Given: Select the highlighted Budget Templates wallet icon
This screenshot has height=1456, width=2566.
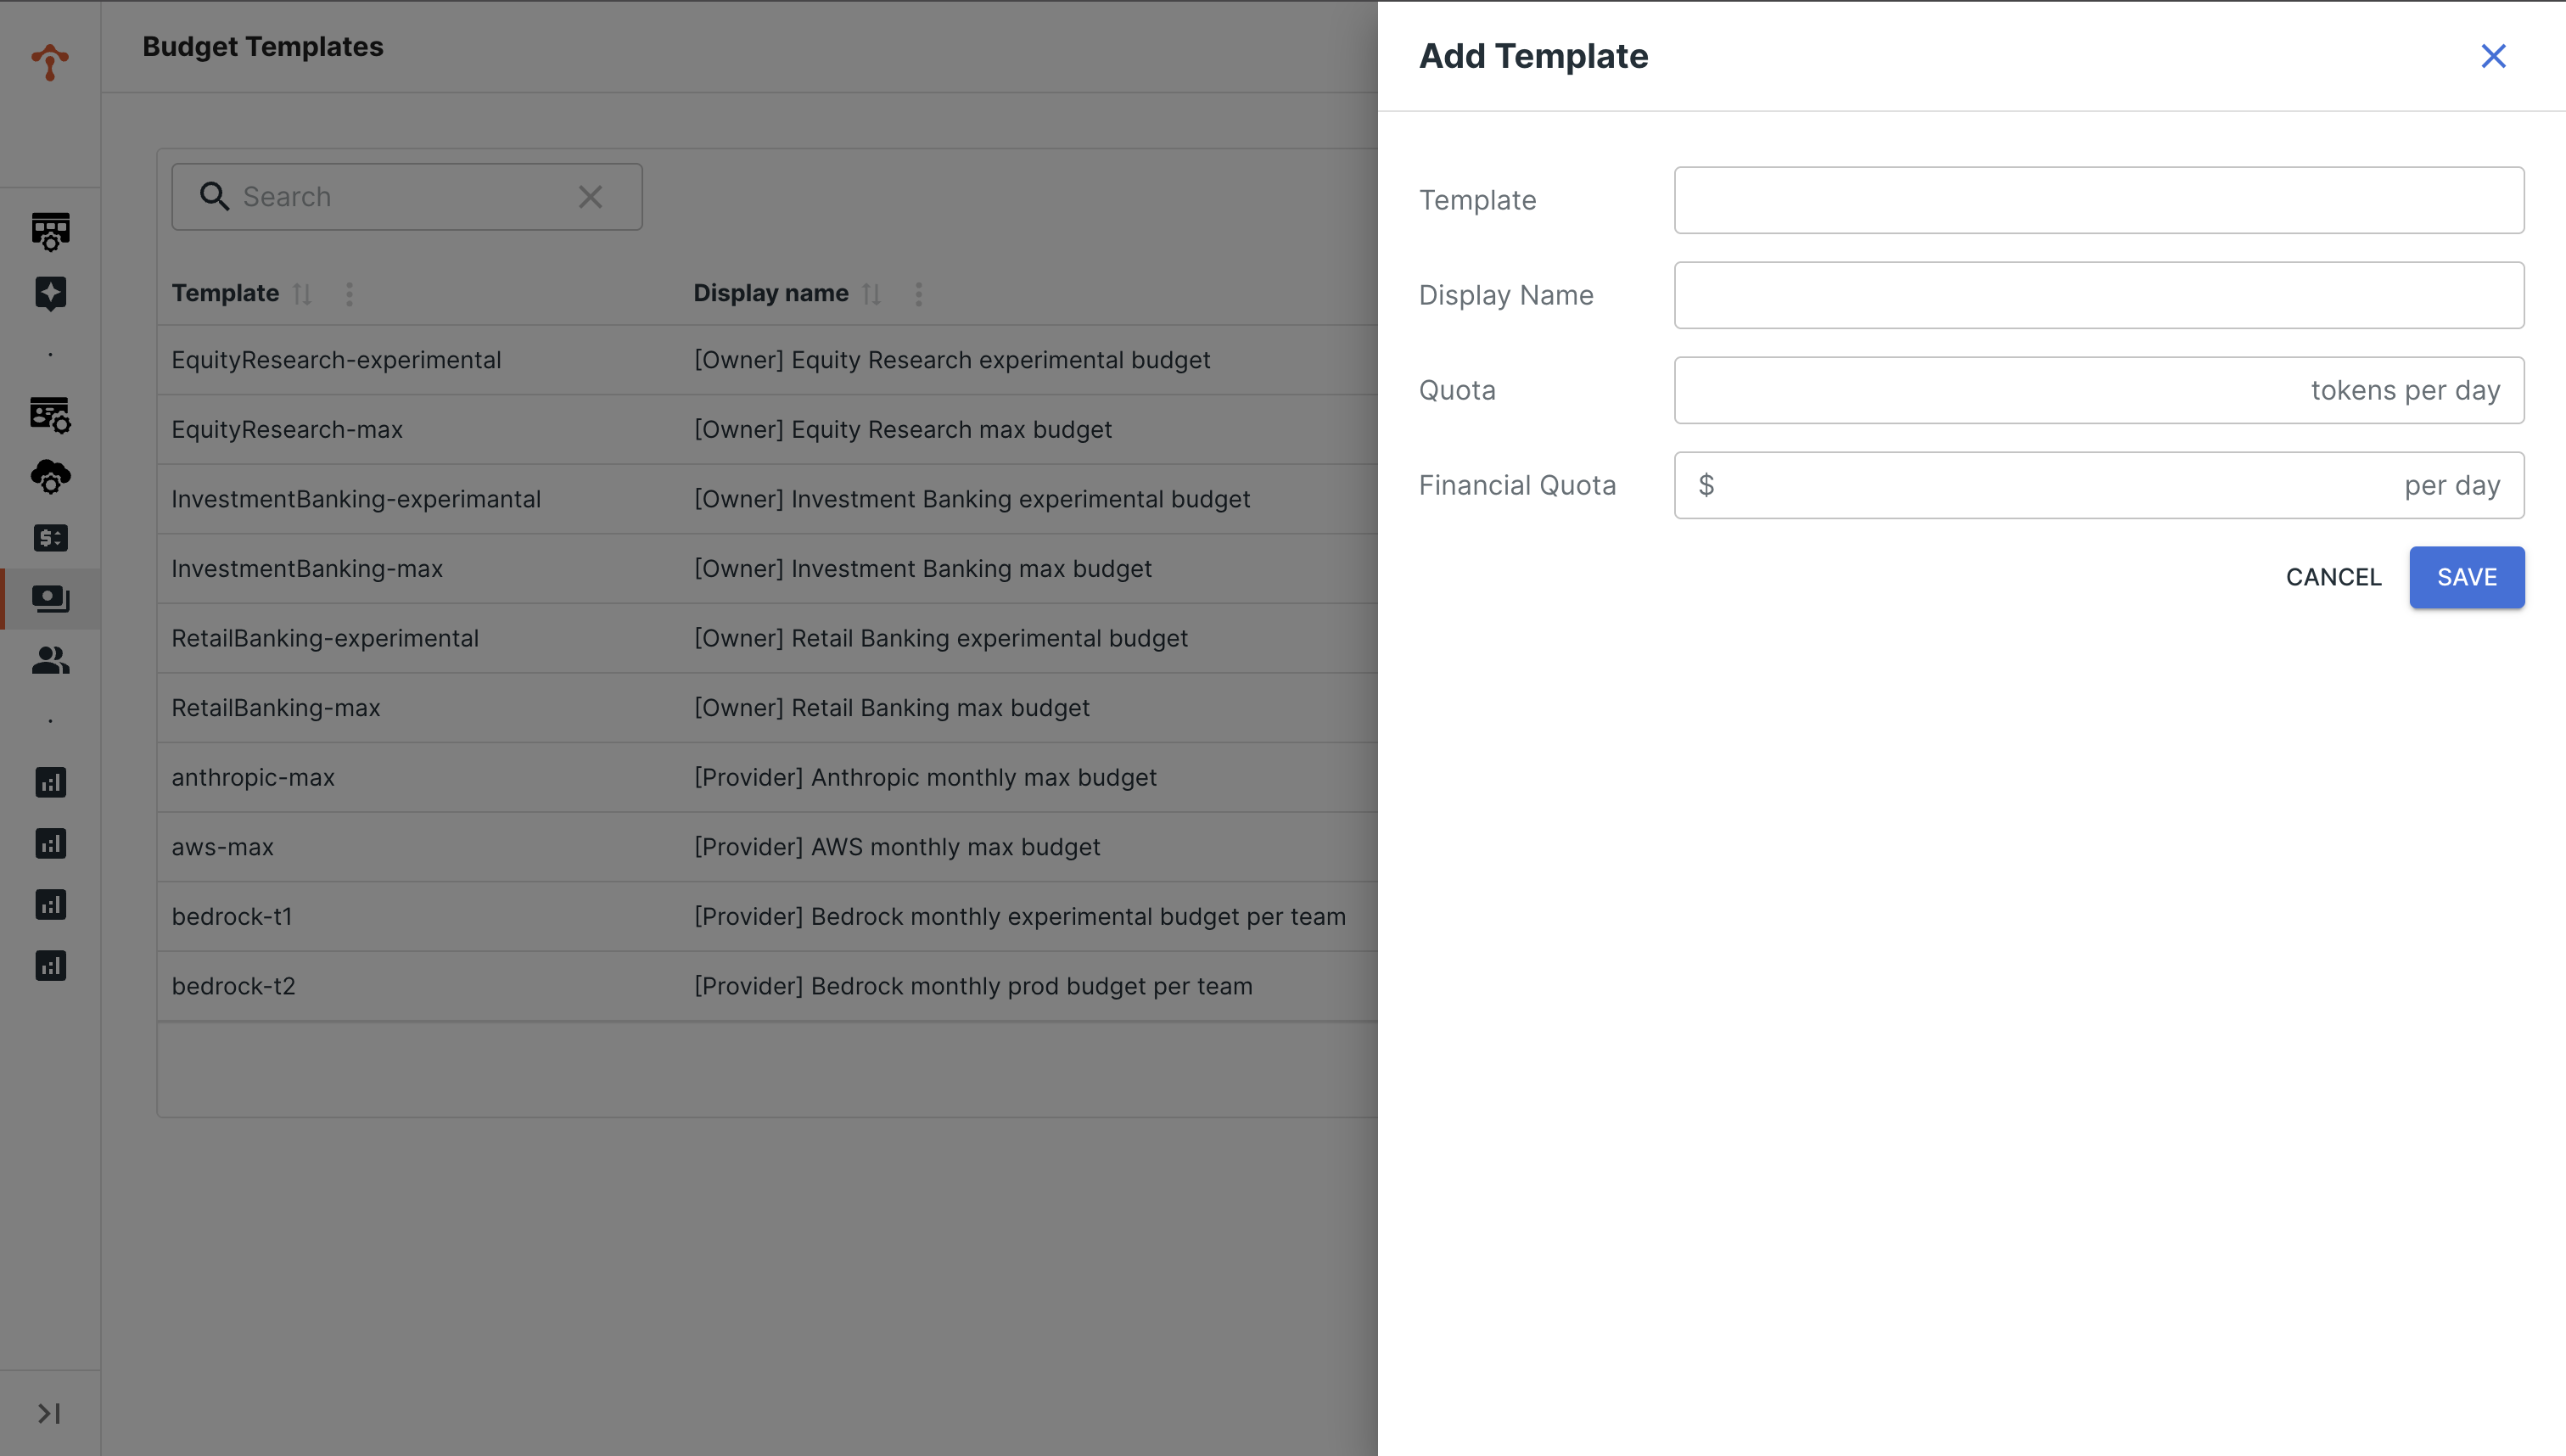Looking at the screenshot, I should (50, 599).
